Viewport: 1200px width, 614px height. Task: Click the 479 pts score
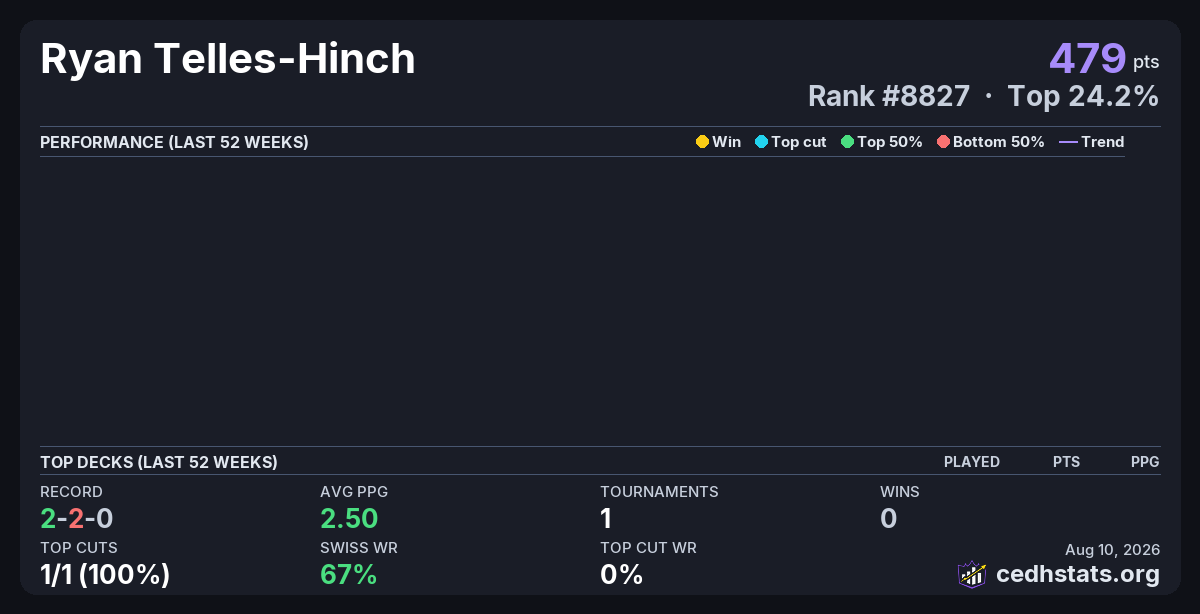point(1104,59)
